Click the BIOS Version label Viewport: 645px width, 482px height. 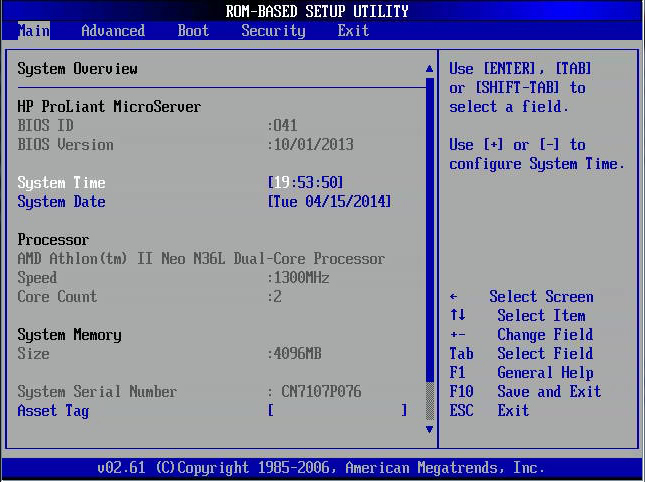[x=65, y=144]
